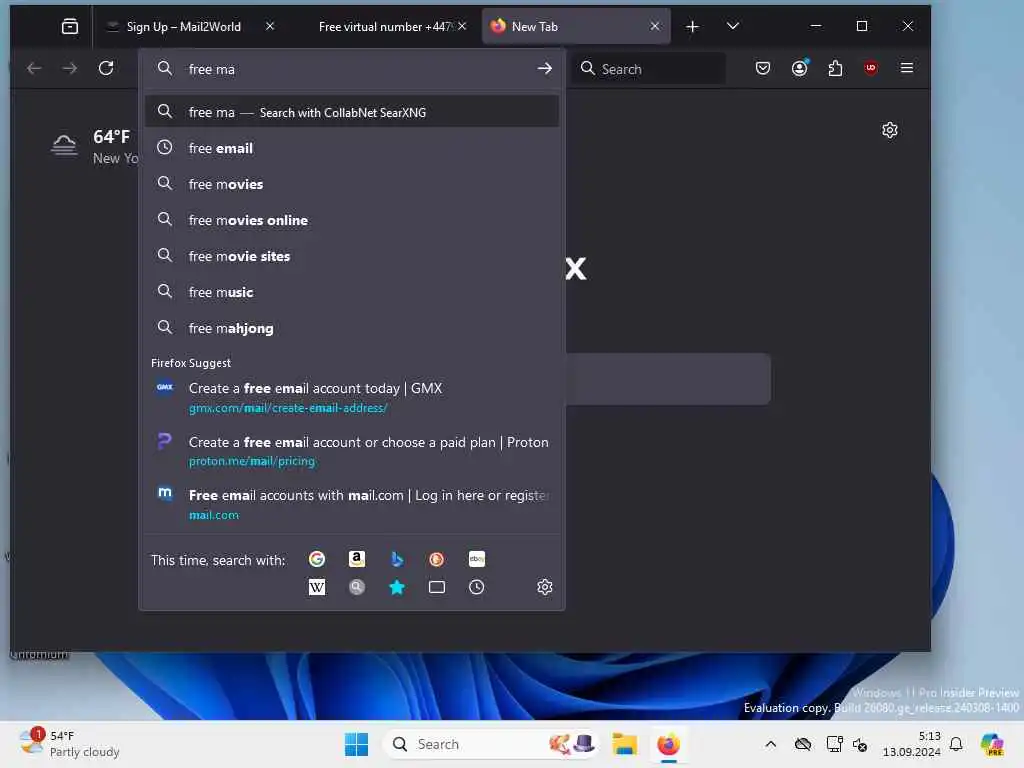Viewport: 1024px width, 768px height.
Task: Search this time with Amazon
Action: 357,559
